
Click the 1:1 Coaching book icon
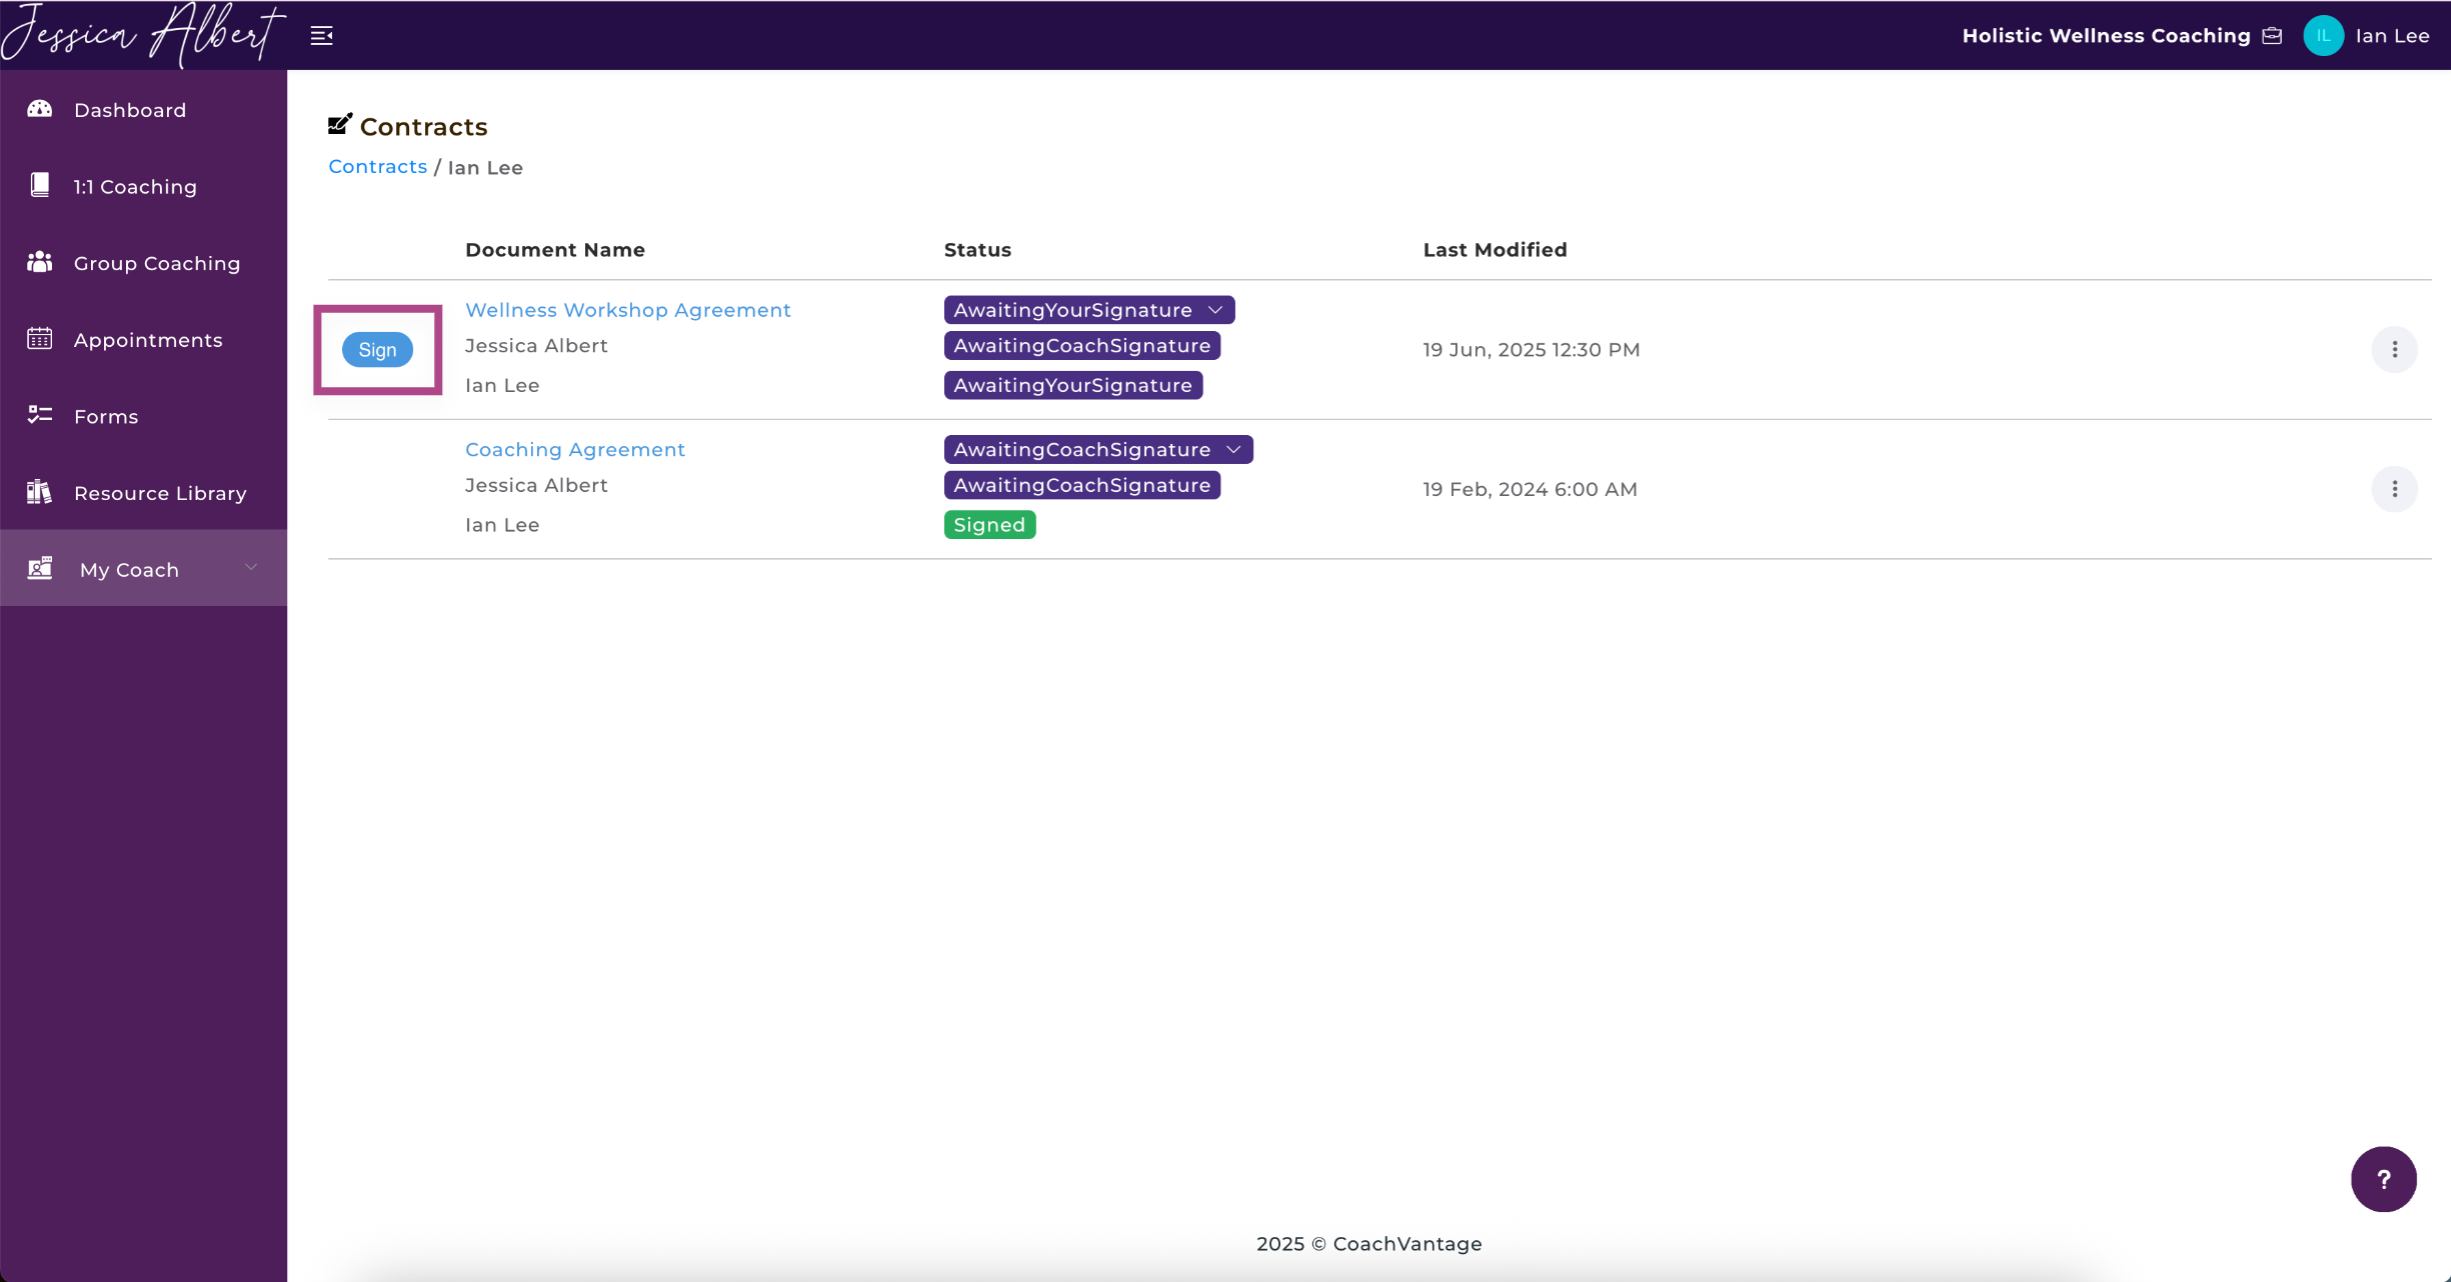(x=40, y=185)
